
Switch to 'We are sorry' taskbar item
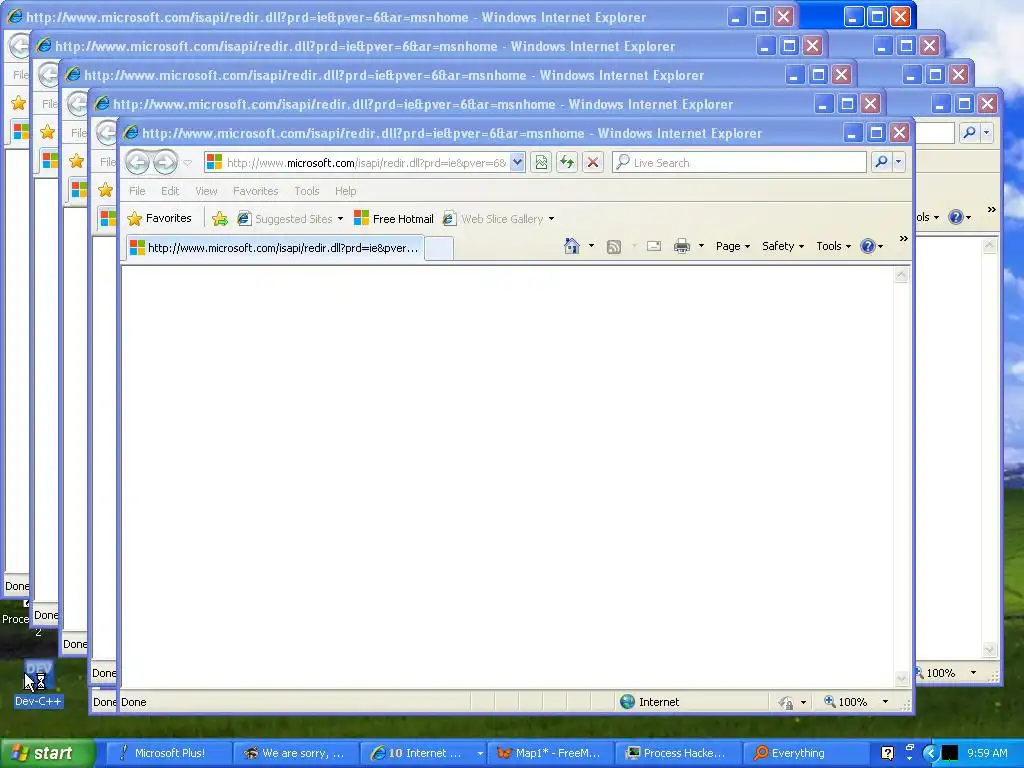click(296, 753)
